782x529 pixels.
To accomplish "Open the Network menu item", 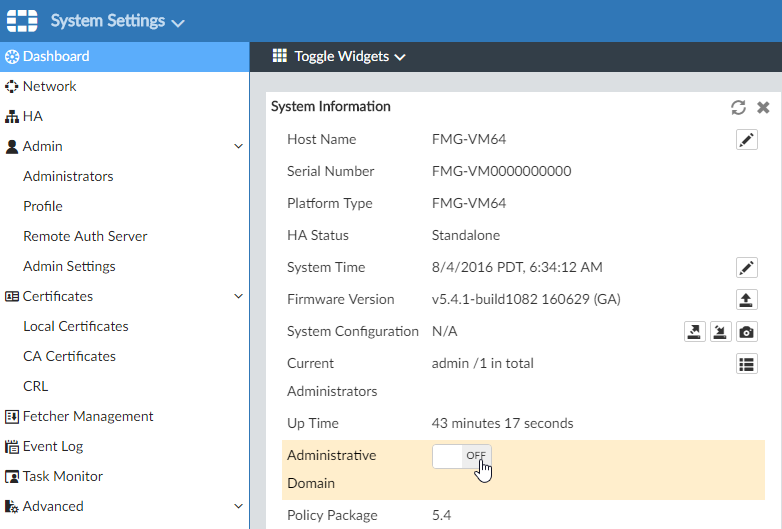I will pos(49,87).
